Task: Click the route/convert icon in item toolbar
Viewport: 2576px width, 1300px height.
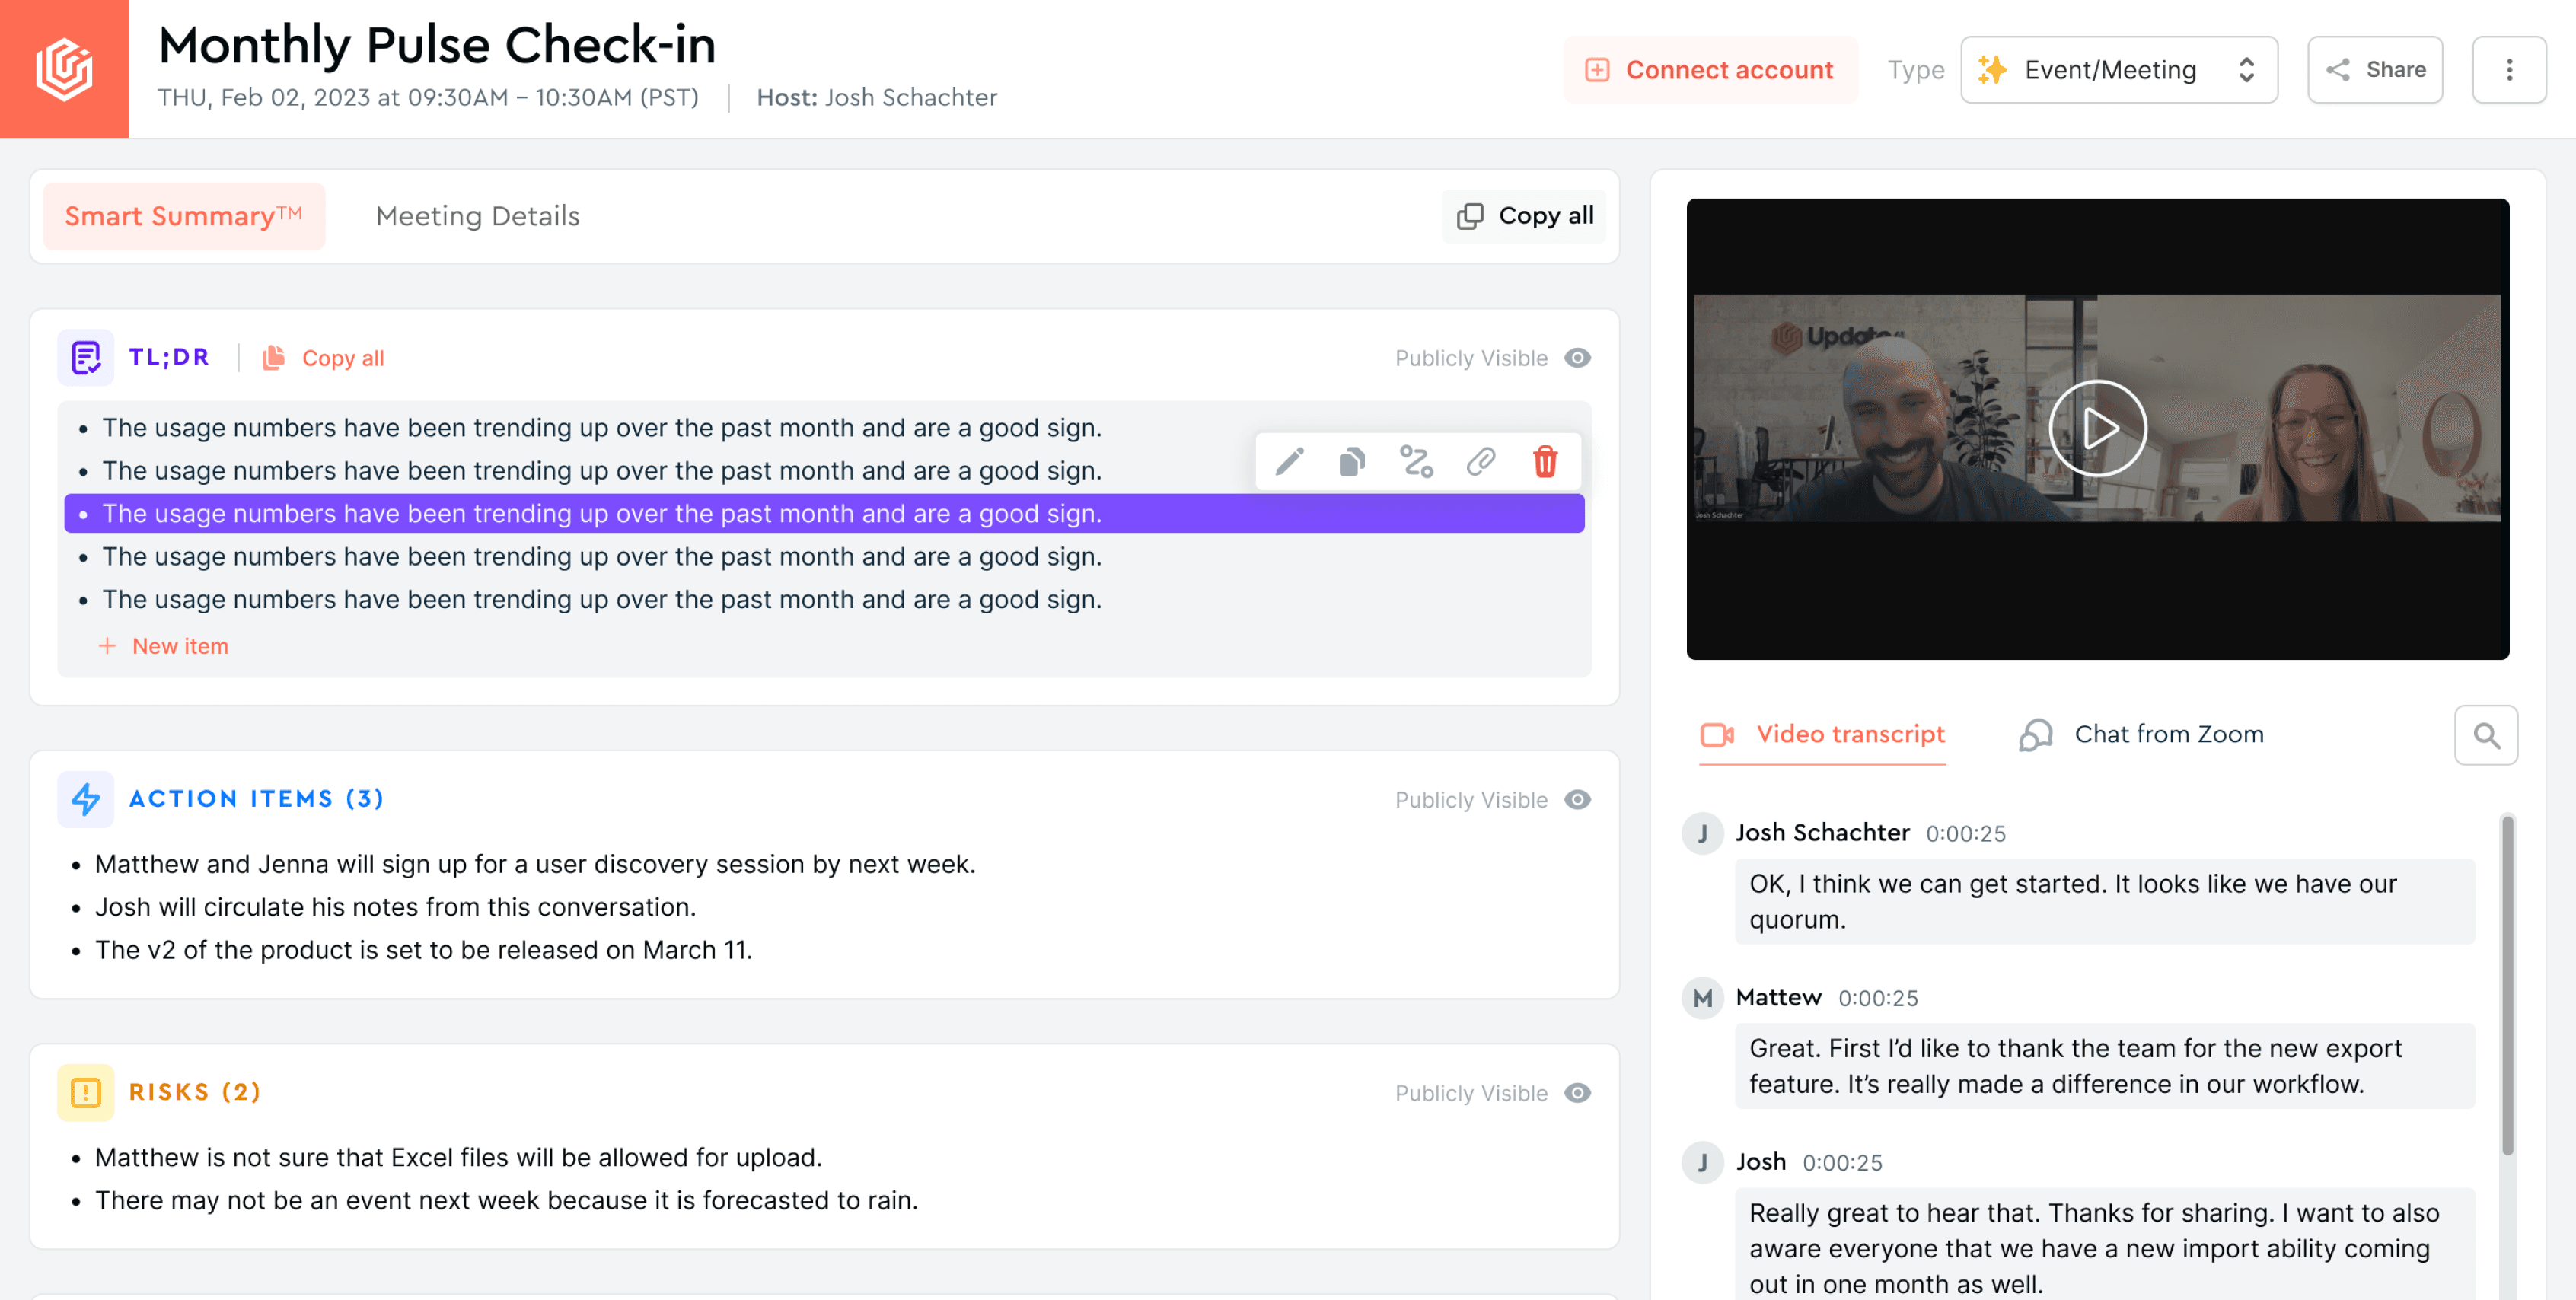Action: pyautogui.click(x=1416, y=461)
